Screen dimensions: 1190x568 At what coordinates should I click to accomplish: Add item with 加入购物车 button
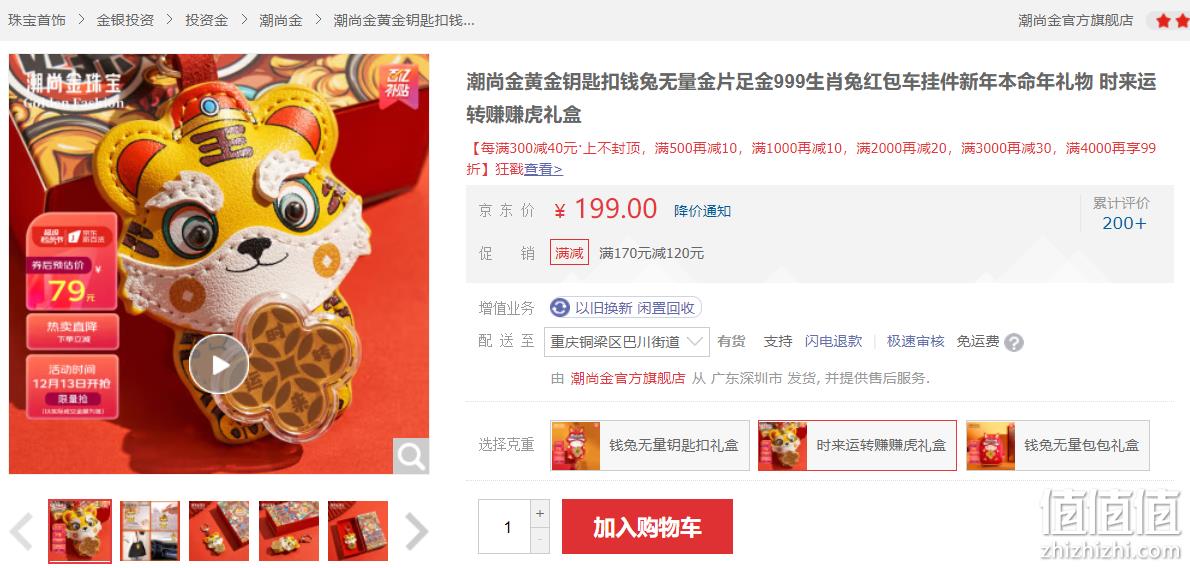click(647, 526)
